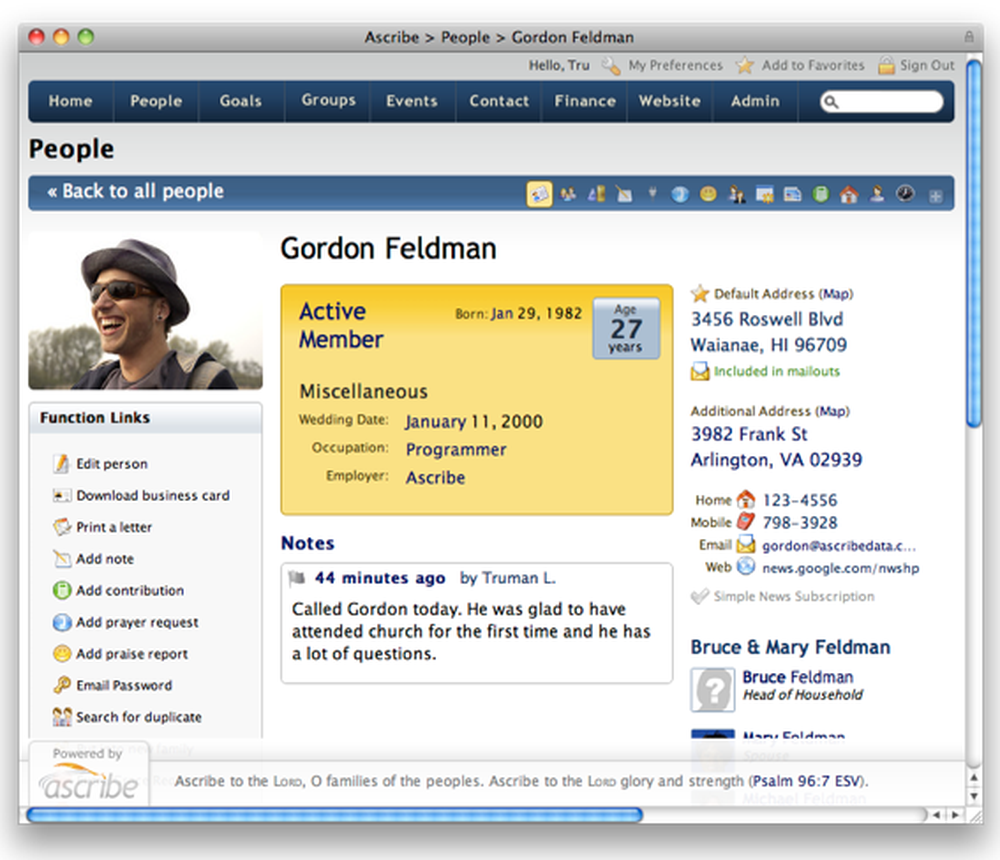This screenshot has width=1000, height=860.
Task: Open the Map link for Default Address
Action: pyautogui.click(x=836, y=293)
